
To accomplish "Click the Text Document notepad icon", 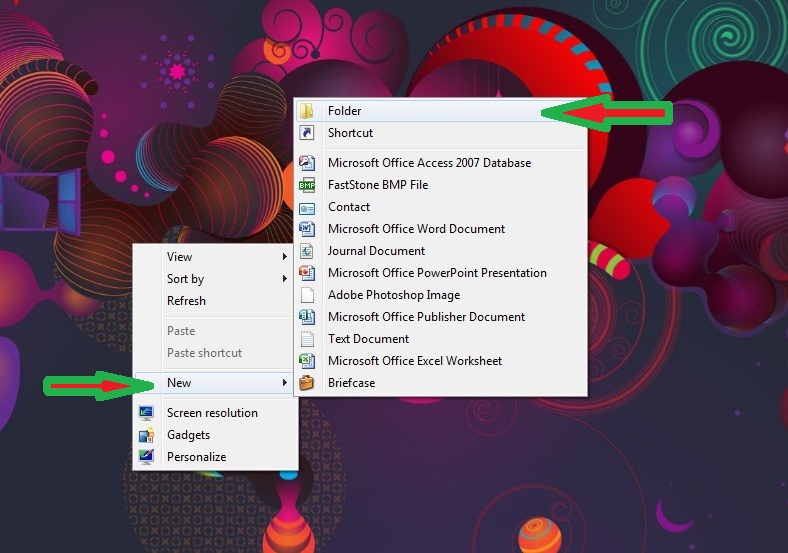I will coord(307,339).
